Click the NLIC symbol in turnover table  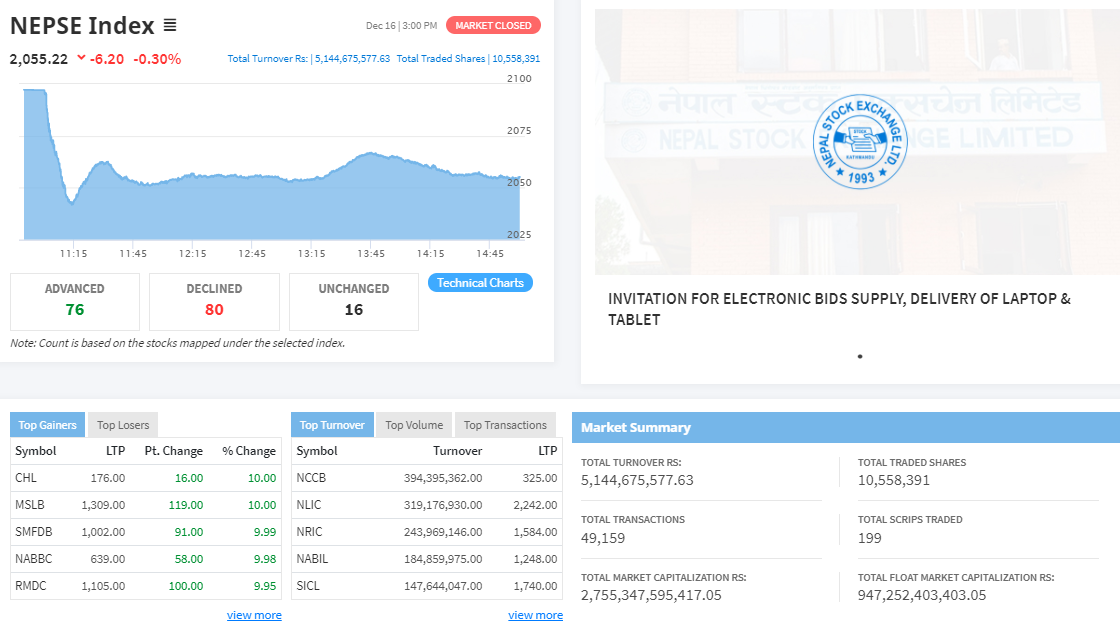click(309, 505)
